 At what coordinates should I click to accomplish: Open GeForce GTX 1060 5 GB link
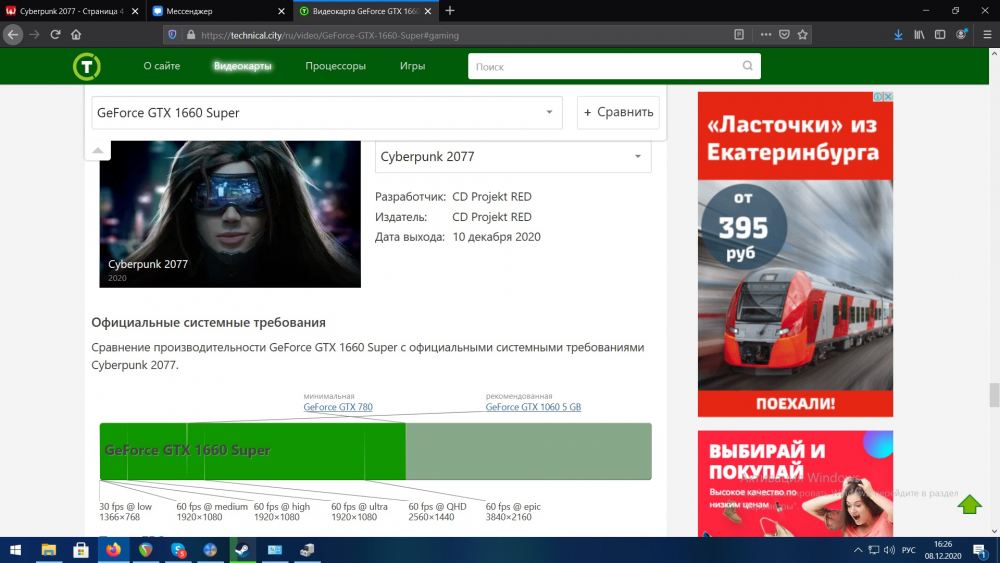[x=533, y=407]
